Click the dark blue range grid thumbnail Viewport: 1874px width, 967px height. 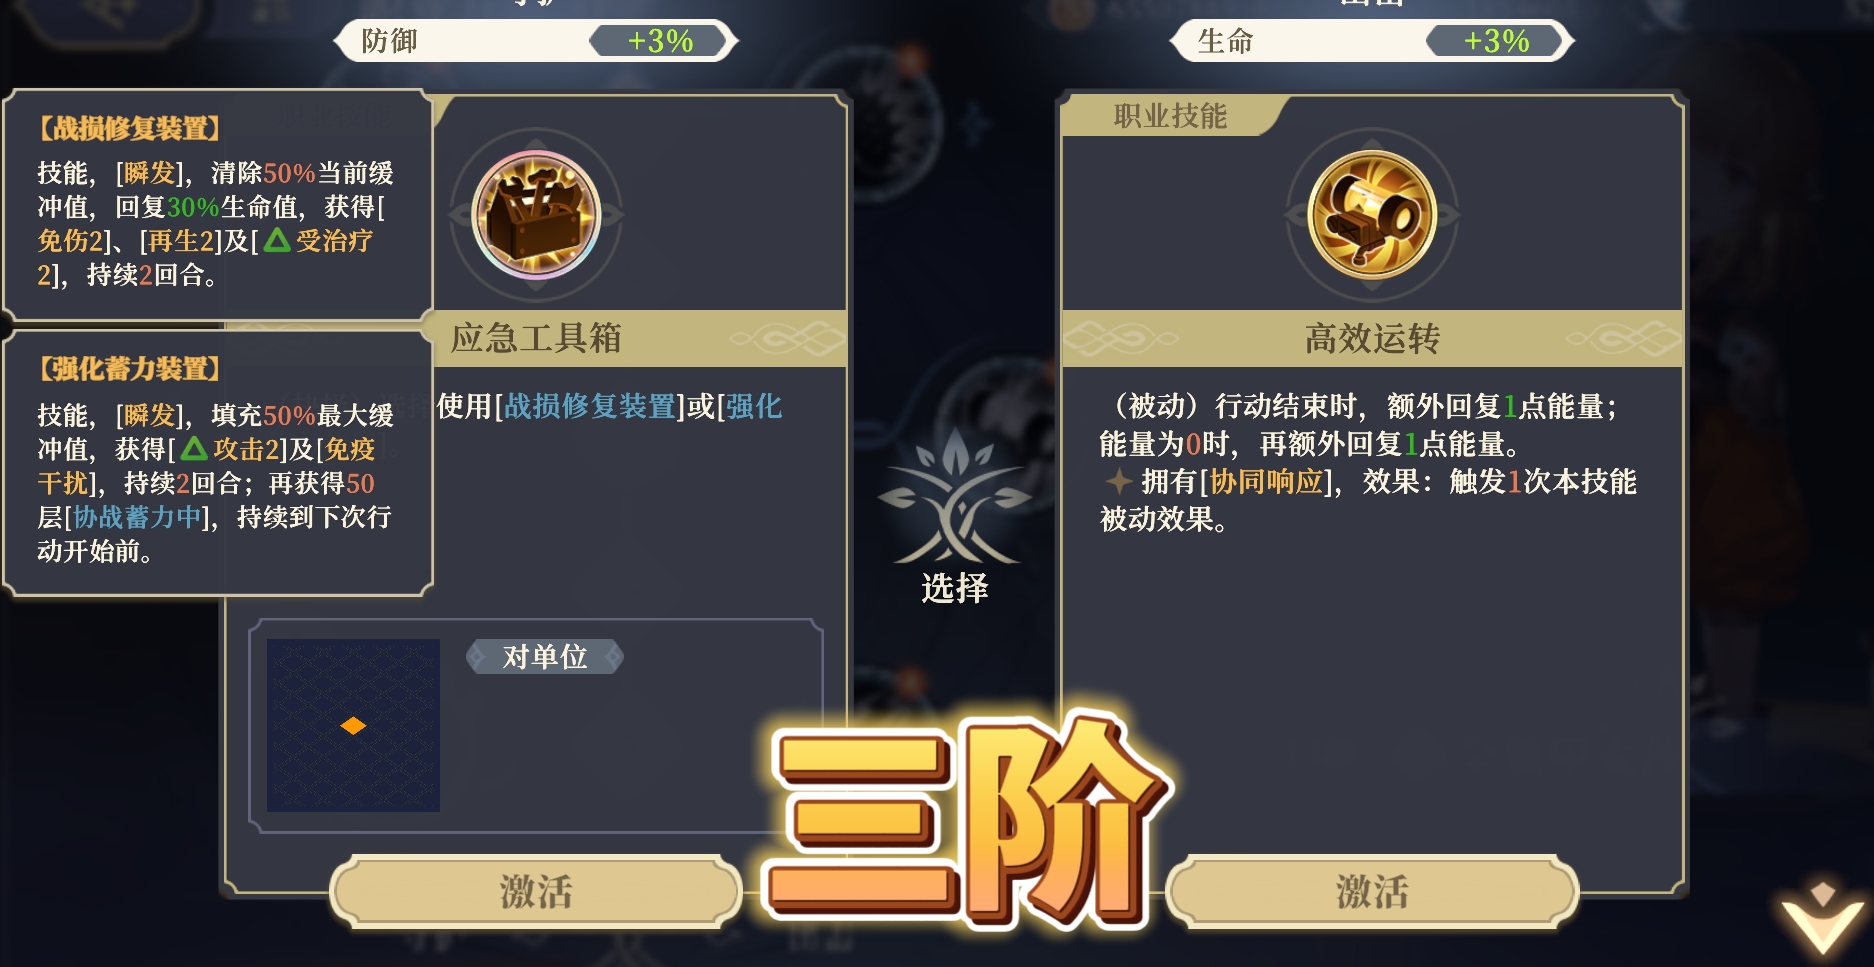[353, 725]
